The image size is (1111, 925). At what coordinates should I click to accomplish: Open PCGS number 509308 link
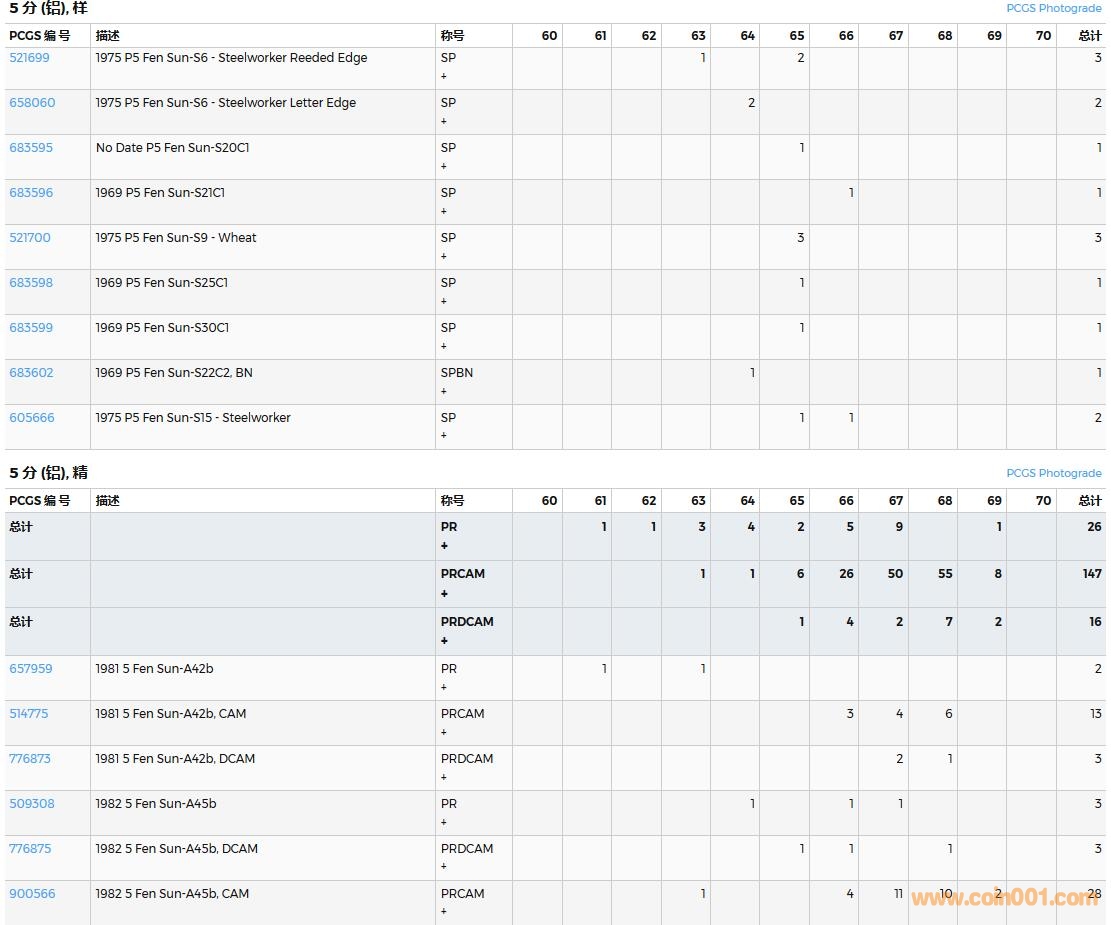(31, 804)
